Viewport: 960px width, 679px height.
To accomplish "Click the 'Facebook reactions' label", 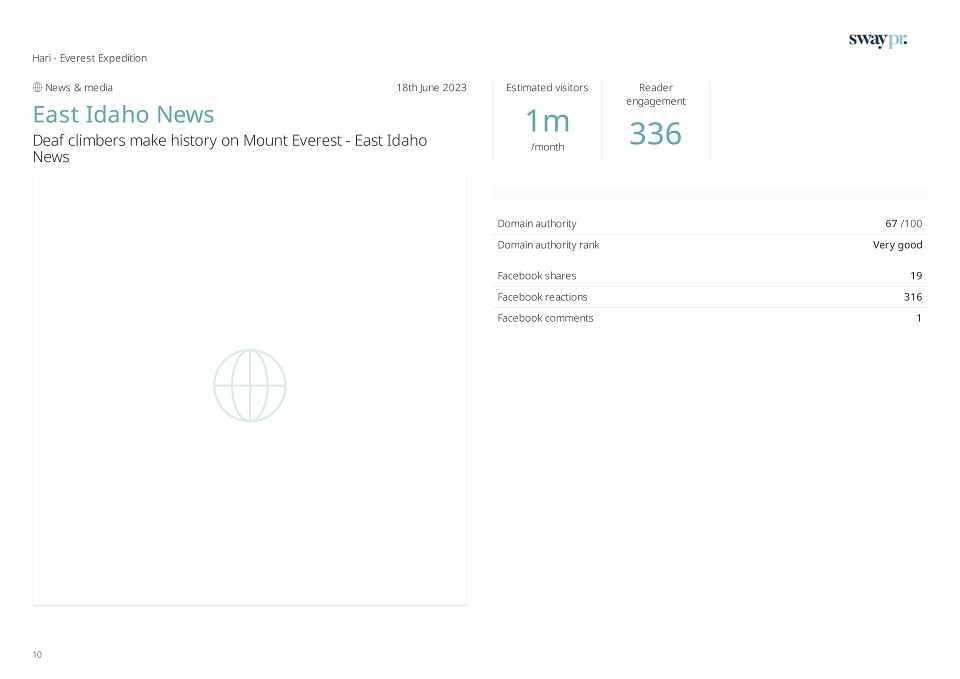I will pyautogui.click(x=542, y=297).
